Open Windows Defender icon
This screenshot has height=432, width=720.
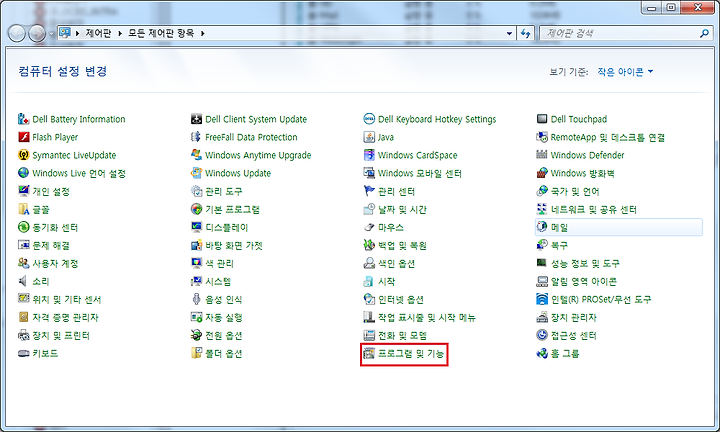tap(542, 155)
